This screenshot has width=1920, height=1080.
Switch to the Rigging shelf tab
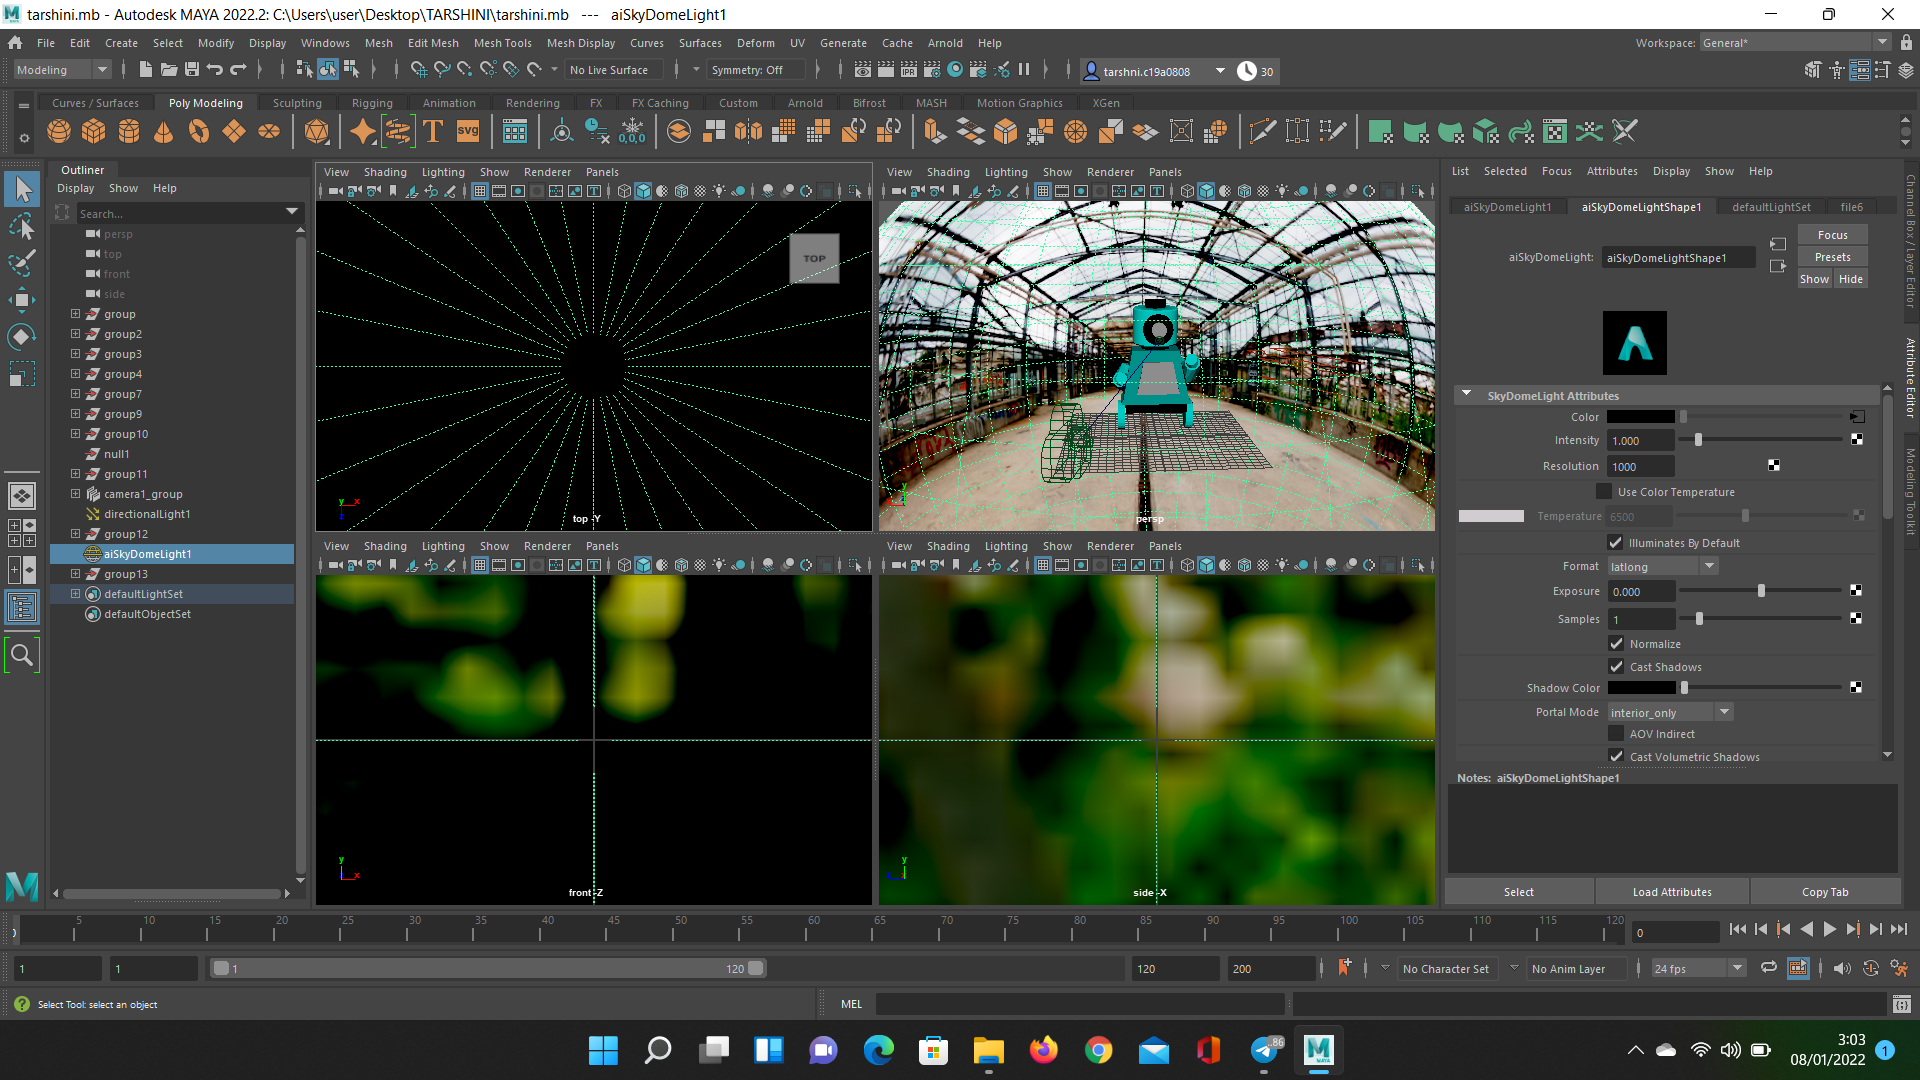click(372, 103)
